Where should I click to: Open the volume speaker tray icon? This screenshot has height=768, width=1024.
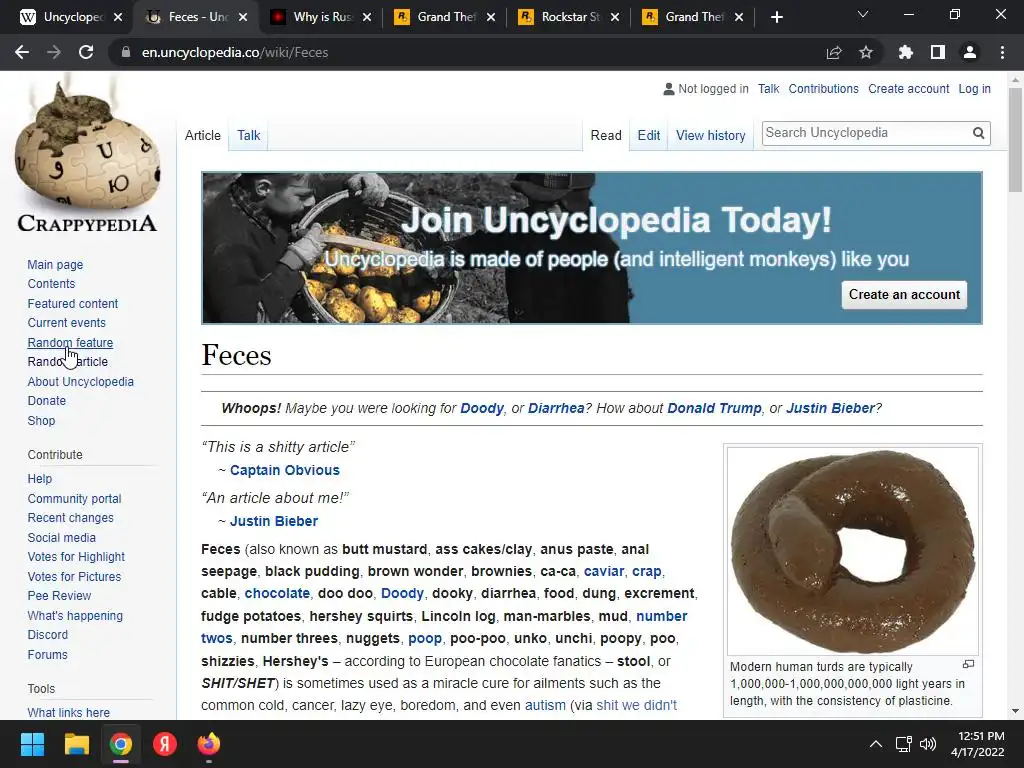tap(927, 744)
